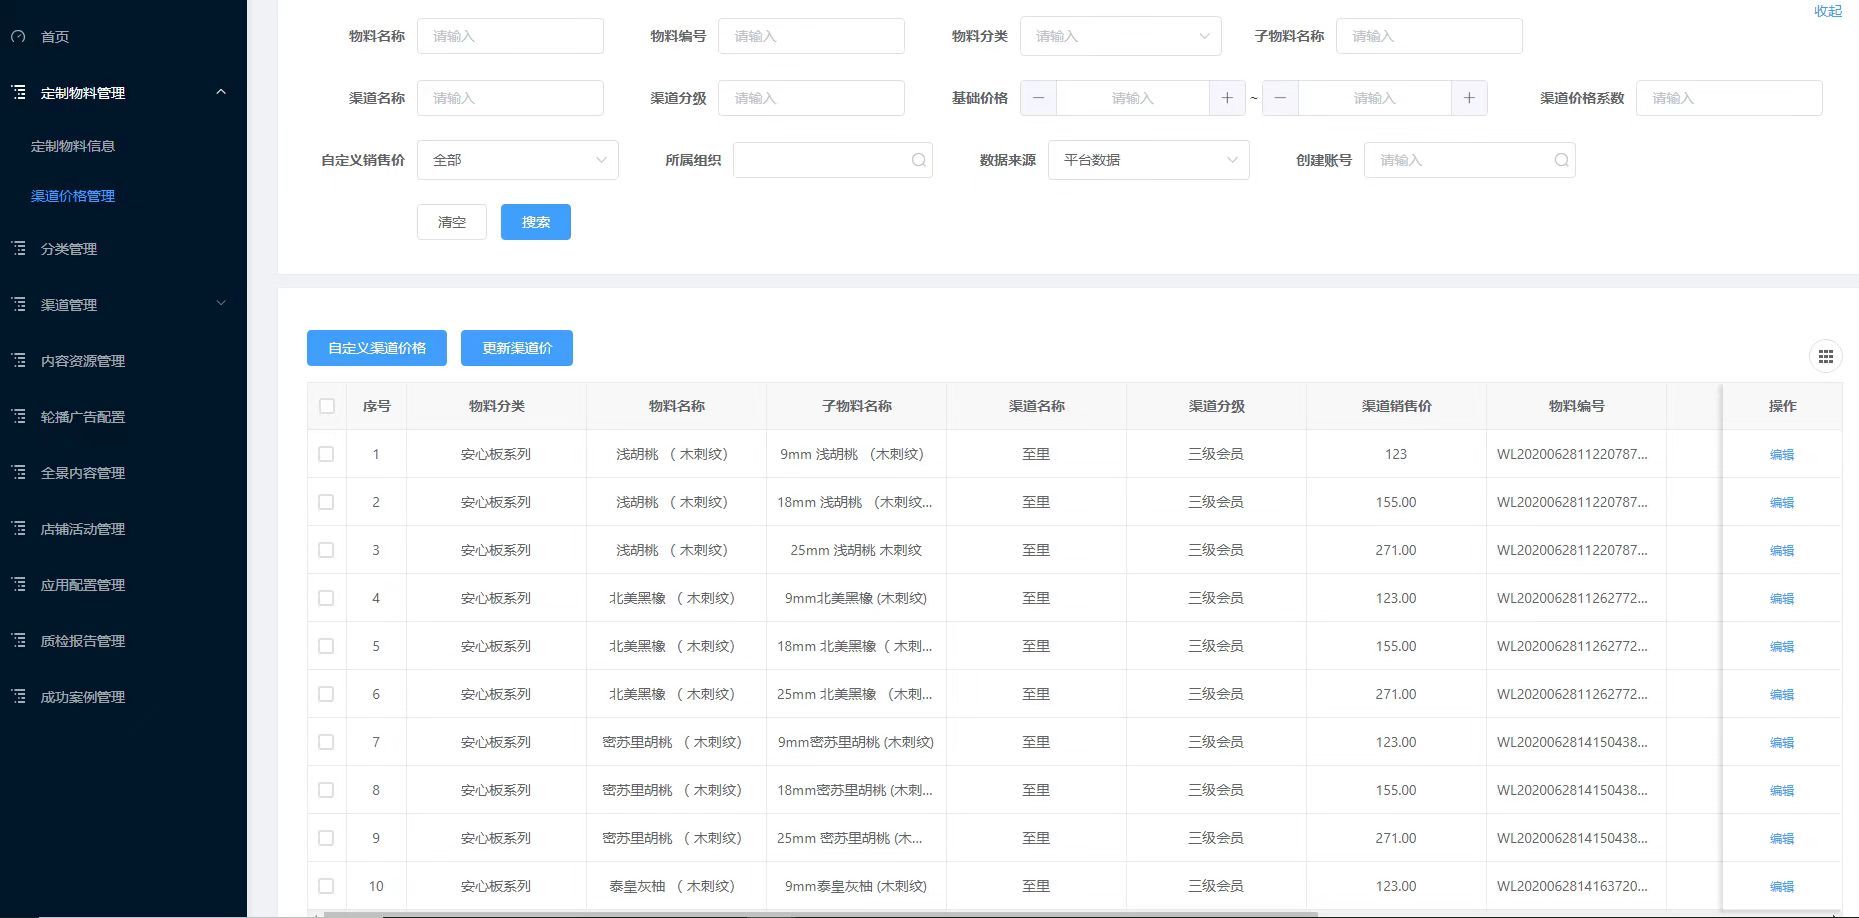Click the 店铺活动管理 sidebar icon

(18, 528)
